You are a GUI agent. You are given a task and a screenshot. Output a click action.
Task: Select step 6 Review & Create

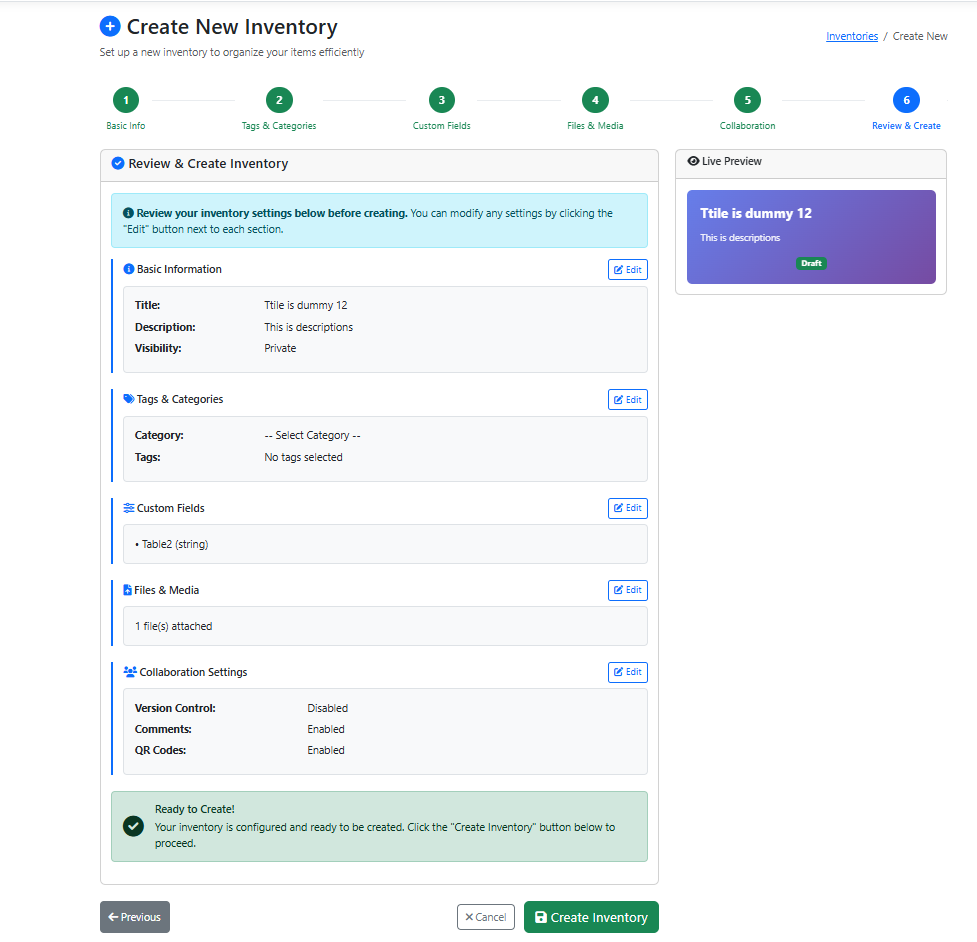pos(906,100)
